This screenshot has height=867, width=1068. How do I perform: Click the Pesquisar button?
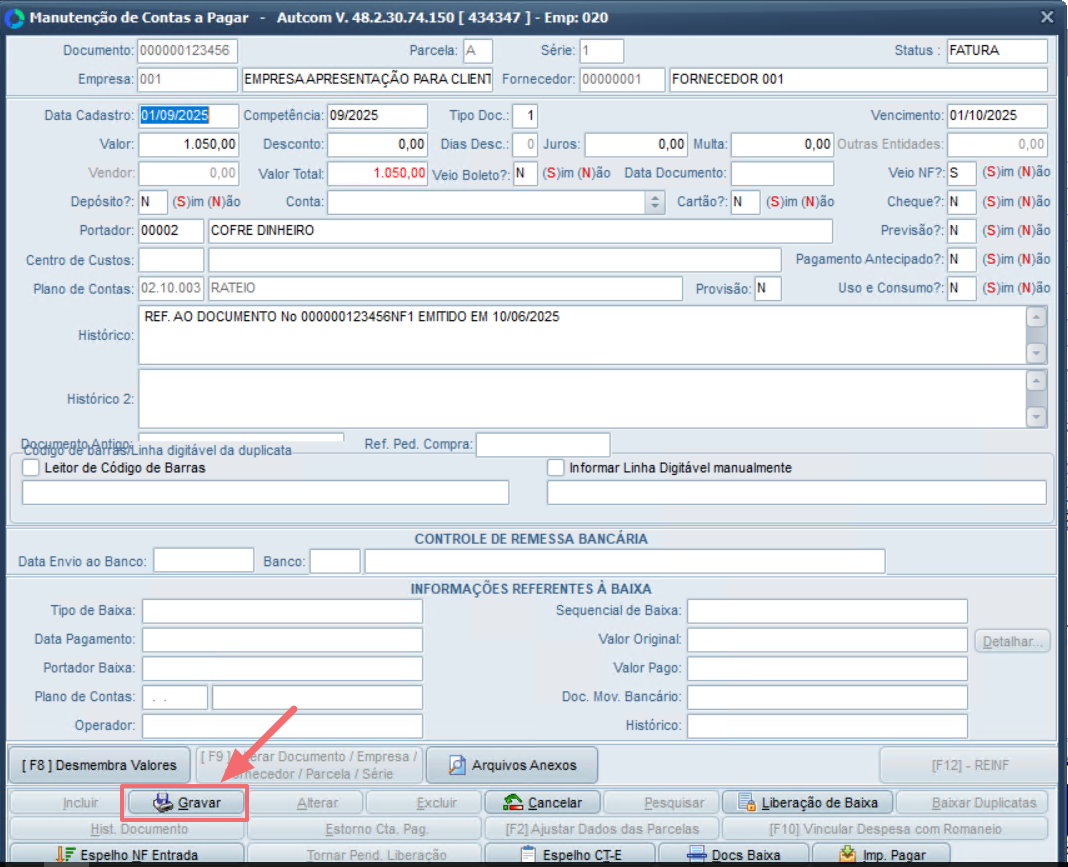(x=661, y=802)
